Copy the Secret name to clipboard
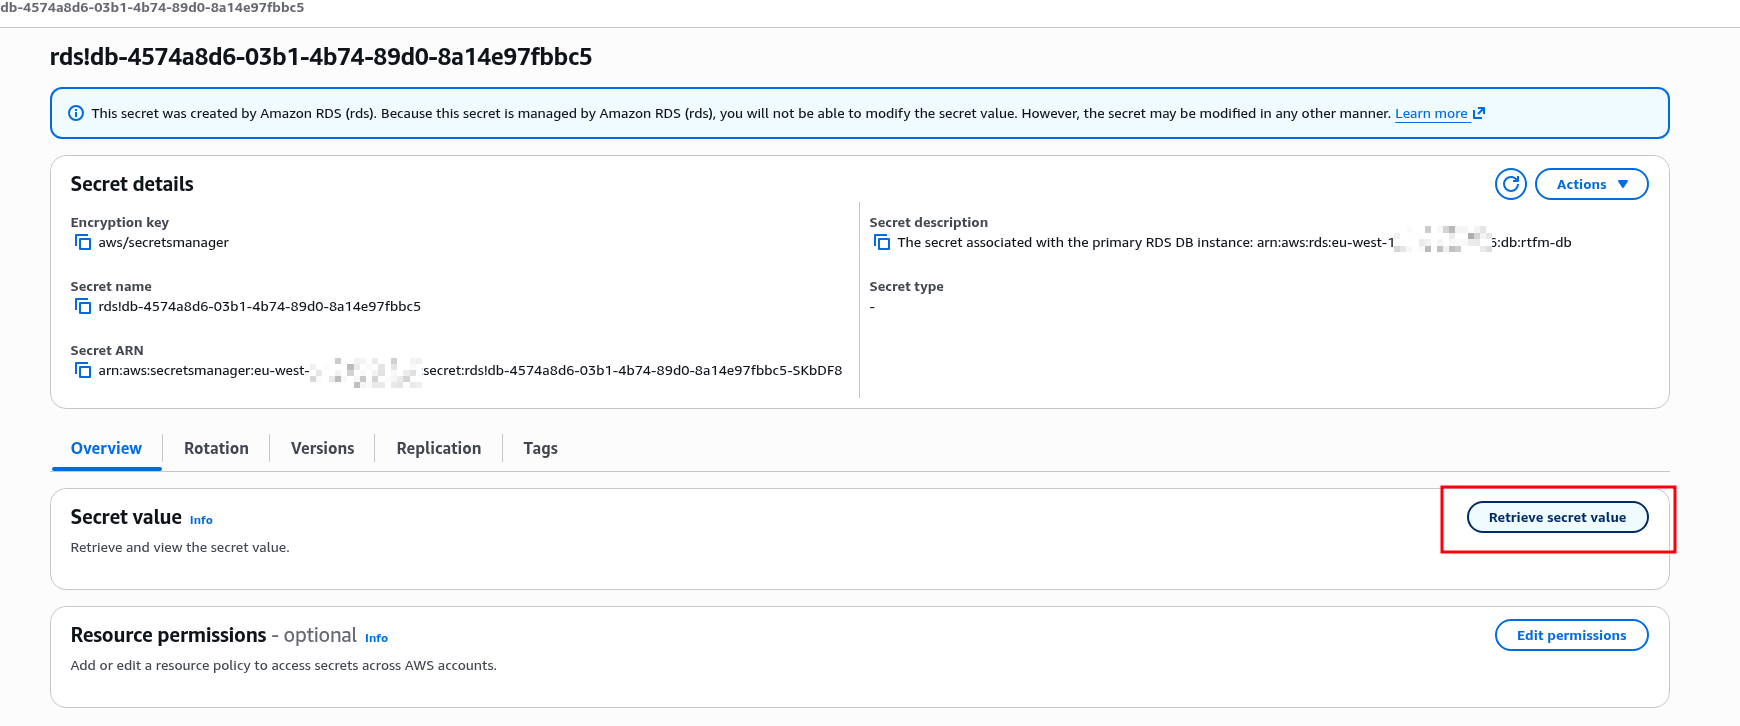This screenshot has height=726, width=1740. (83, 307)
